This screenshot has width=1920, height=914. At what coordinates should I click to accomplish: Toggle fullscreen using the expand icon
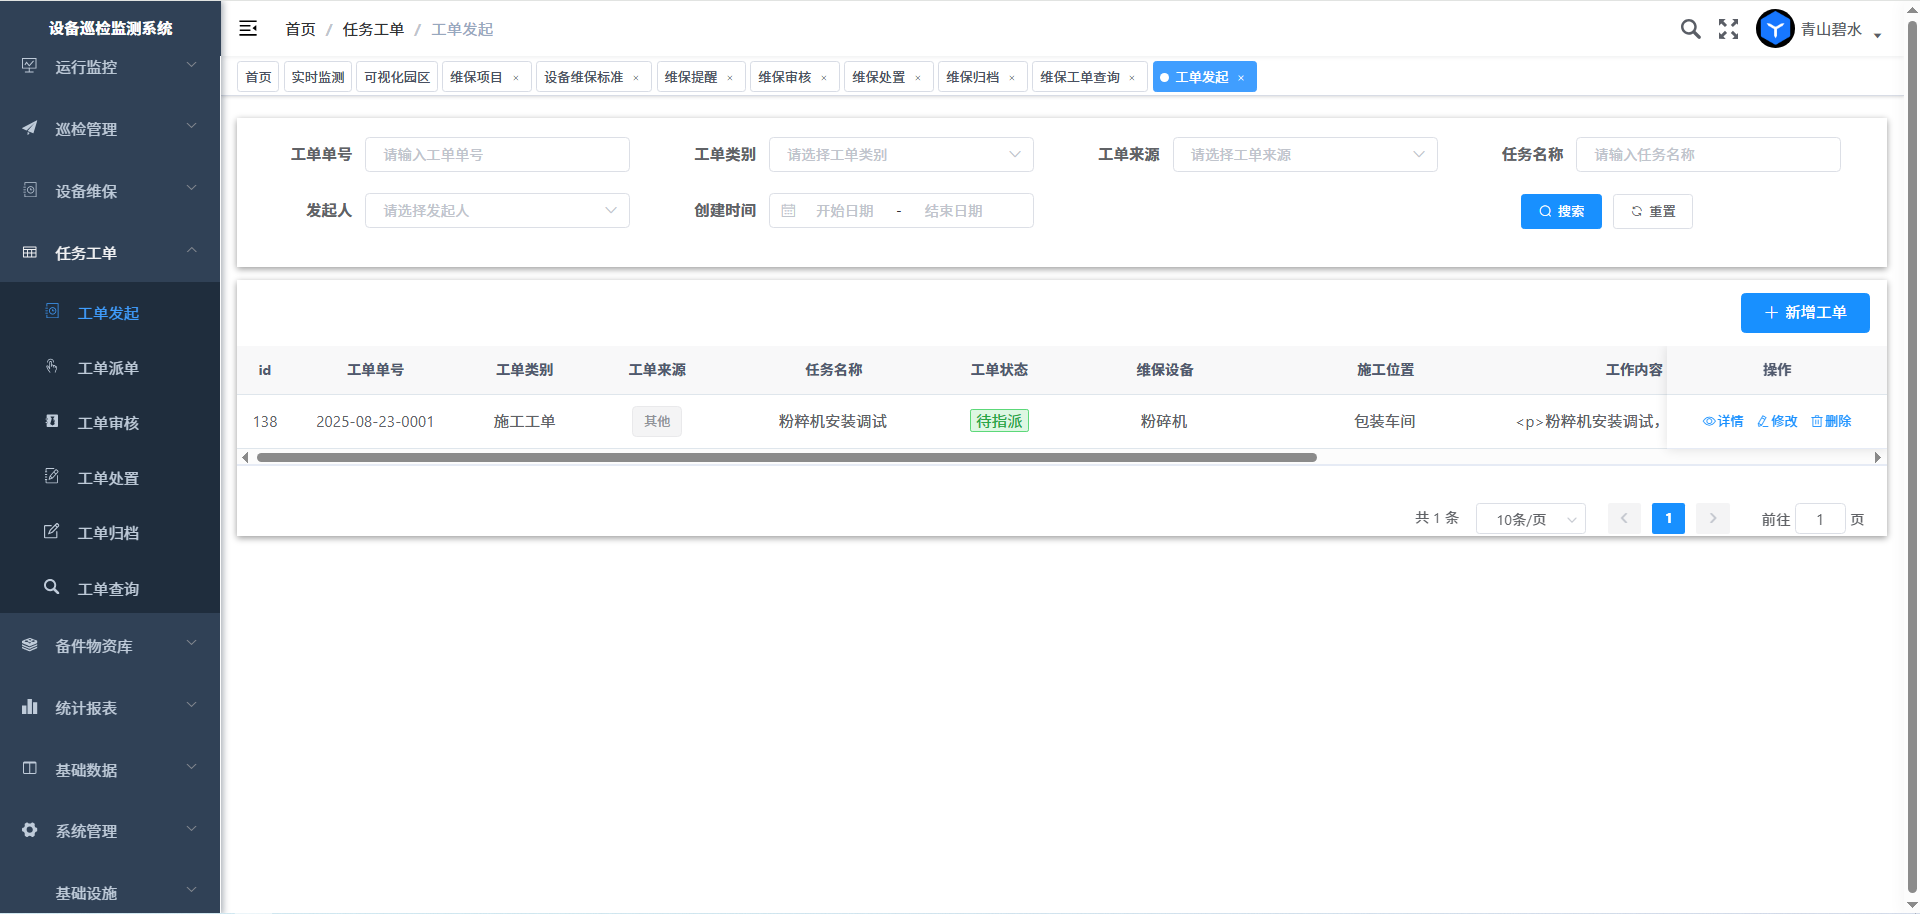(x=1728, y=29)
